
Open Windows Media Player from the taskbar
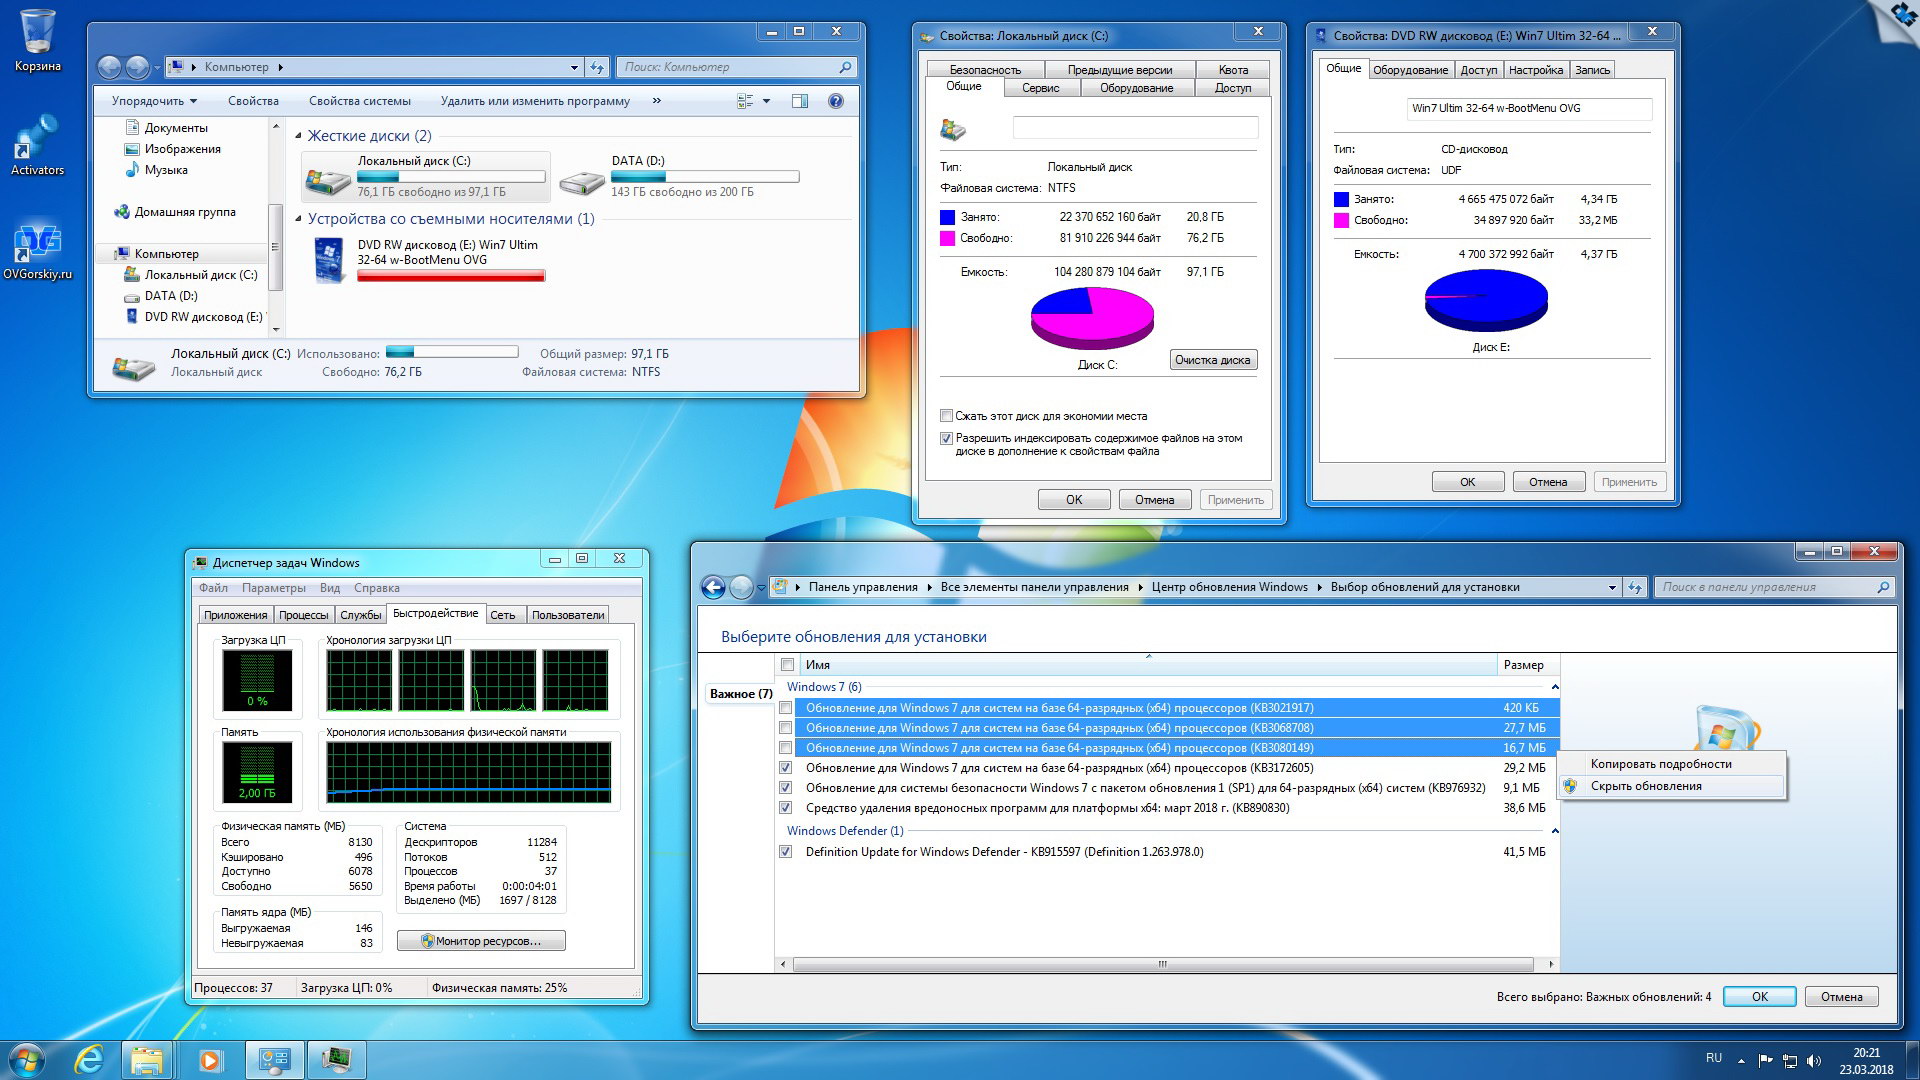pyautogui.click(x=210, y=1059)
